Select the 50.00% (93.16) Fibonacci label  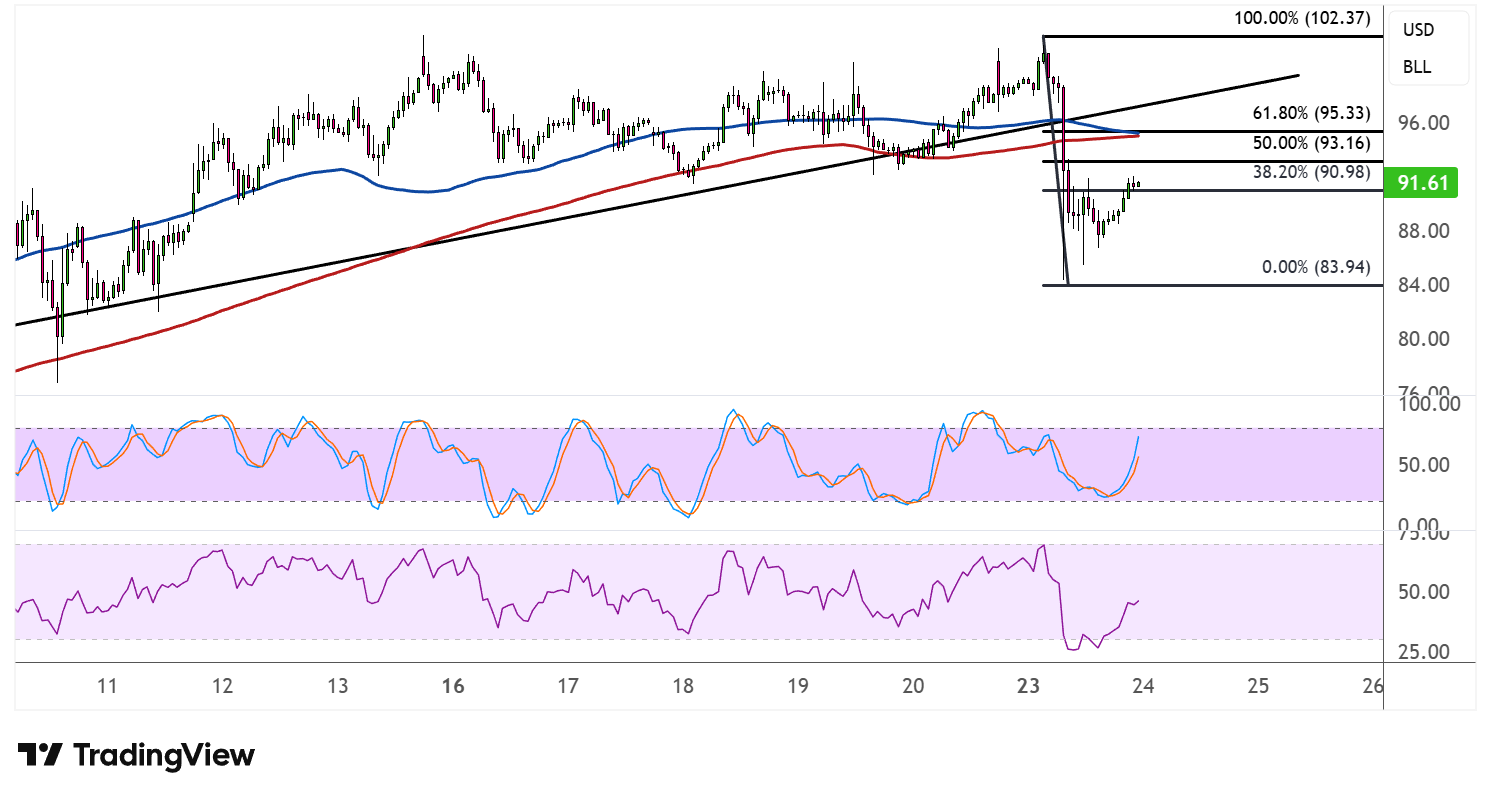click(1310, 143)
